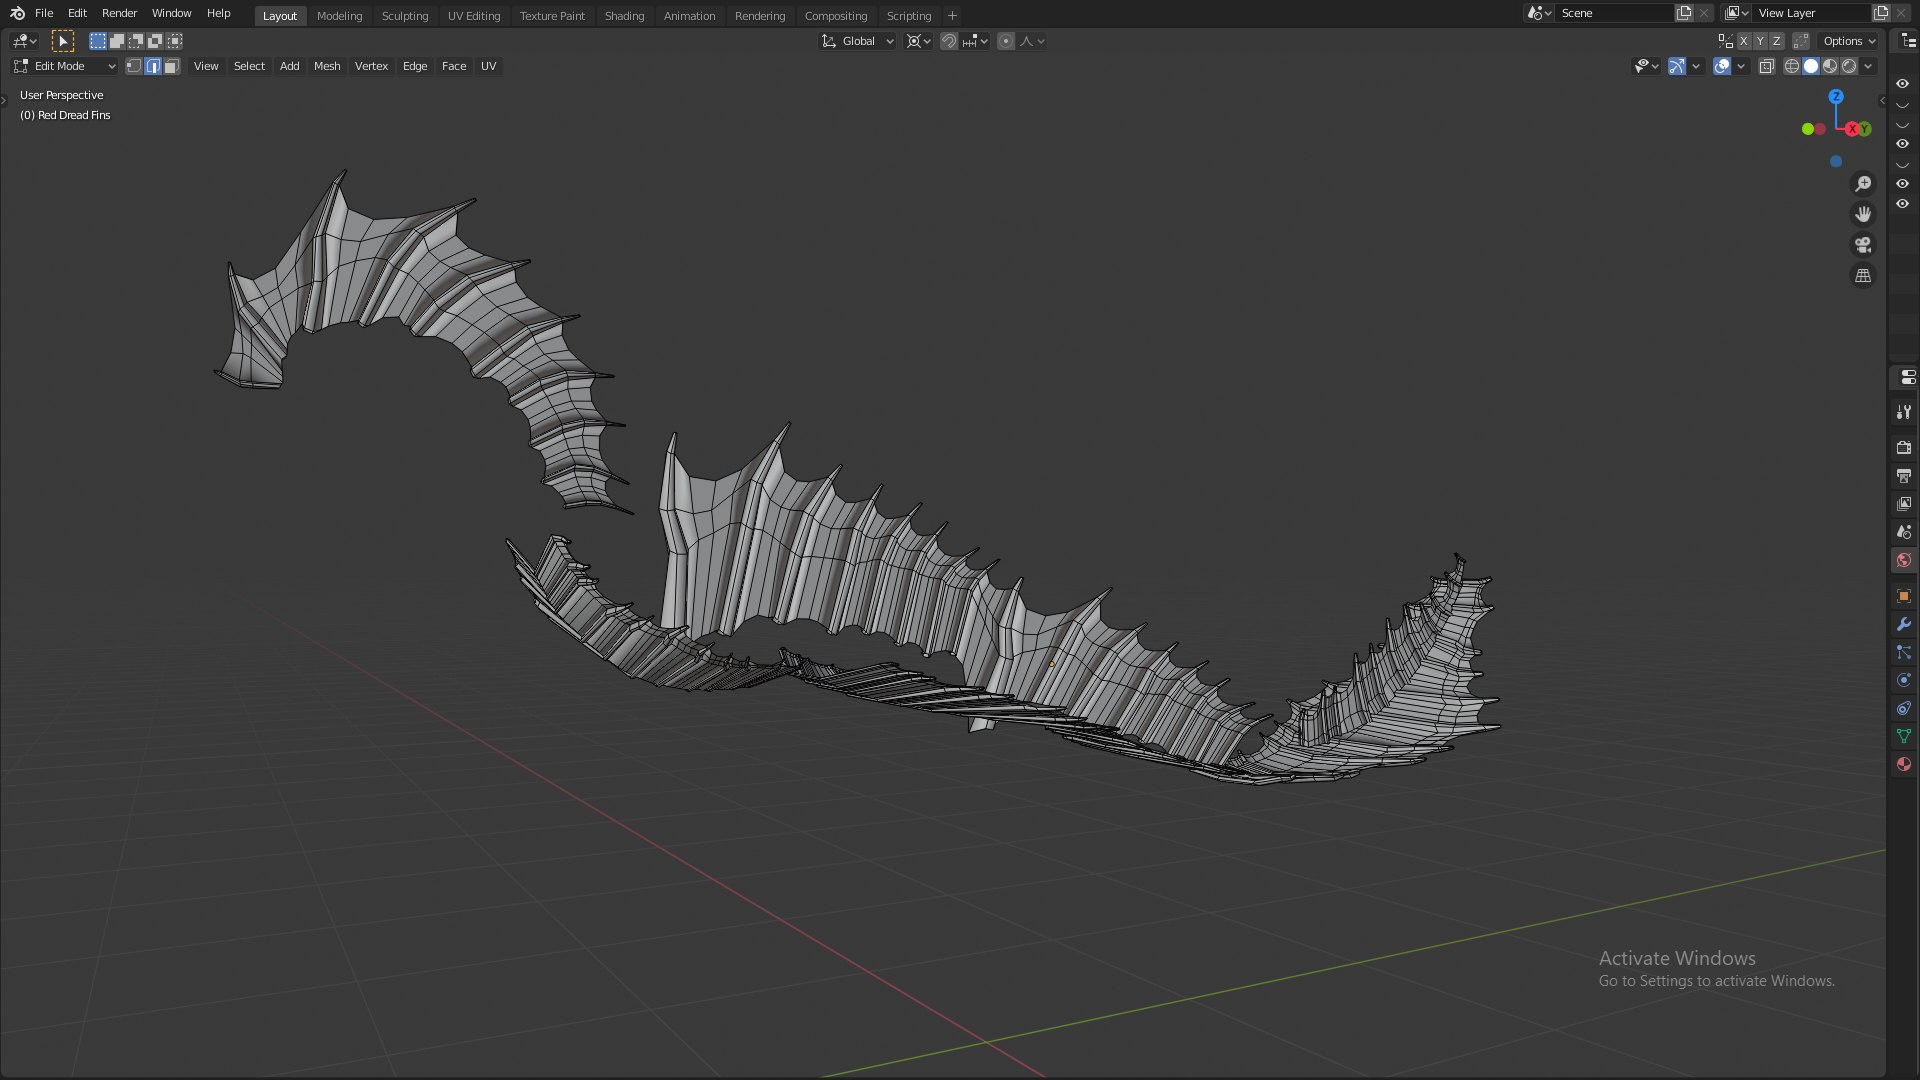Toggle auto merge vertices icon
This screenshot has height=1080, width=1920.
(1801, 41)
